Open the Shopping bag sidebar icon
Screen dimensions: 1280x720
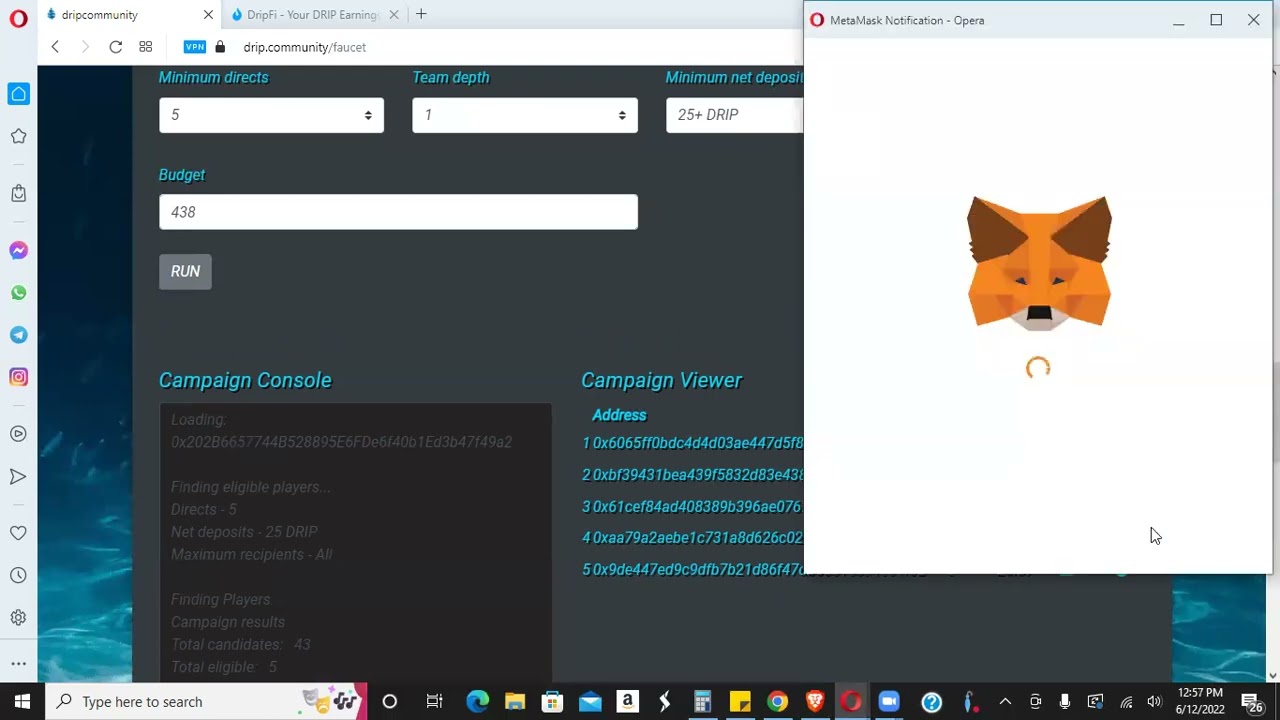18,193
